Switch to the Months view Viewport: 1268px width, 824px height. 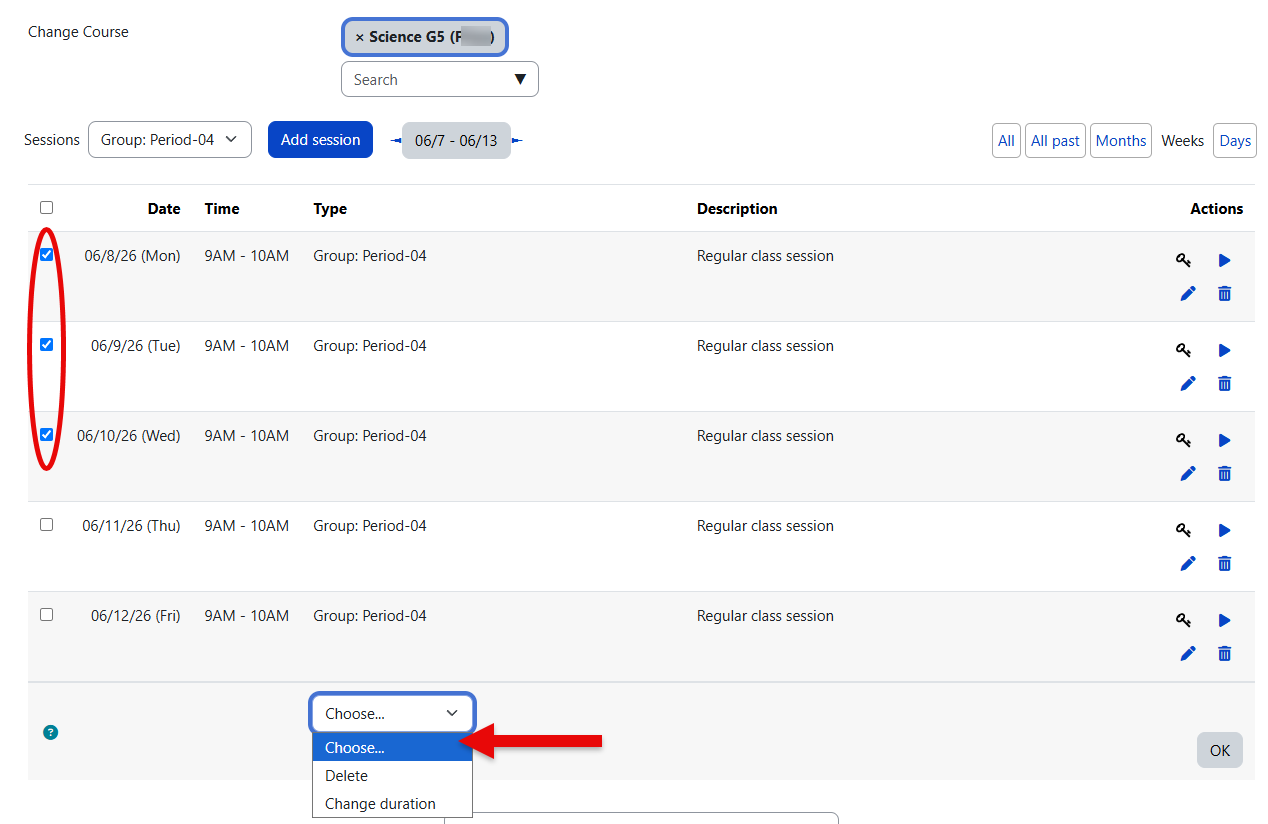click(1121, 141)
